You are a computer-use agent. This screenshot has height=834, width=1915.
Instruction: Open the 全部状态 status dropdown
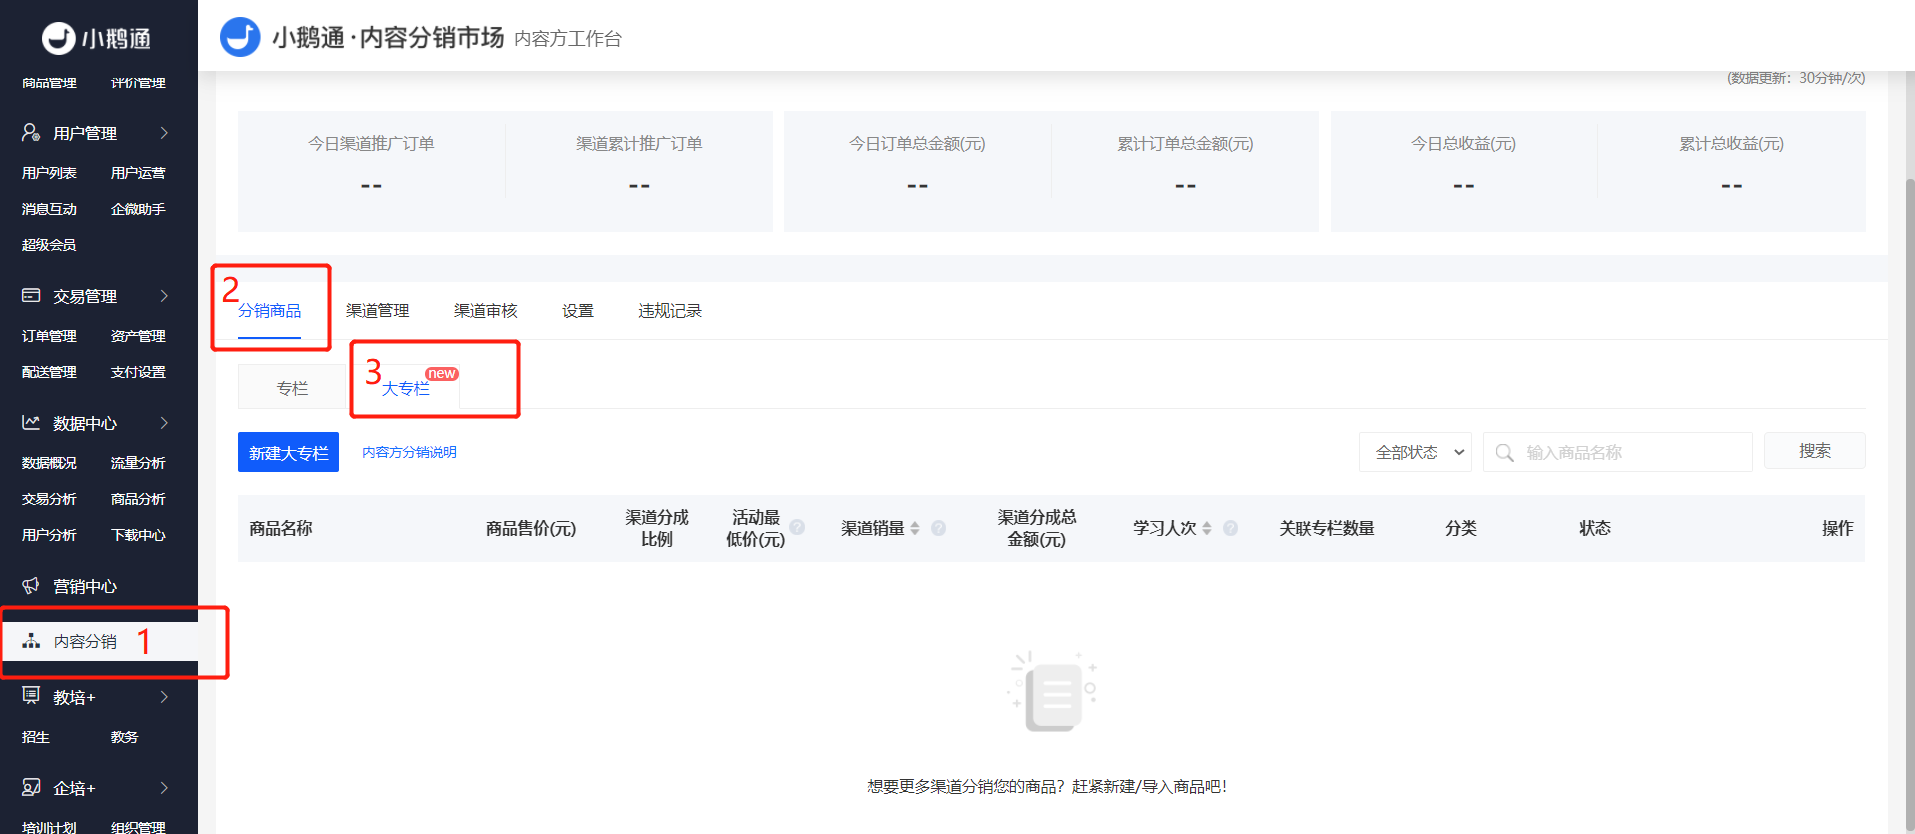pos(1415,452)
